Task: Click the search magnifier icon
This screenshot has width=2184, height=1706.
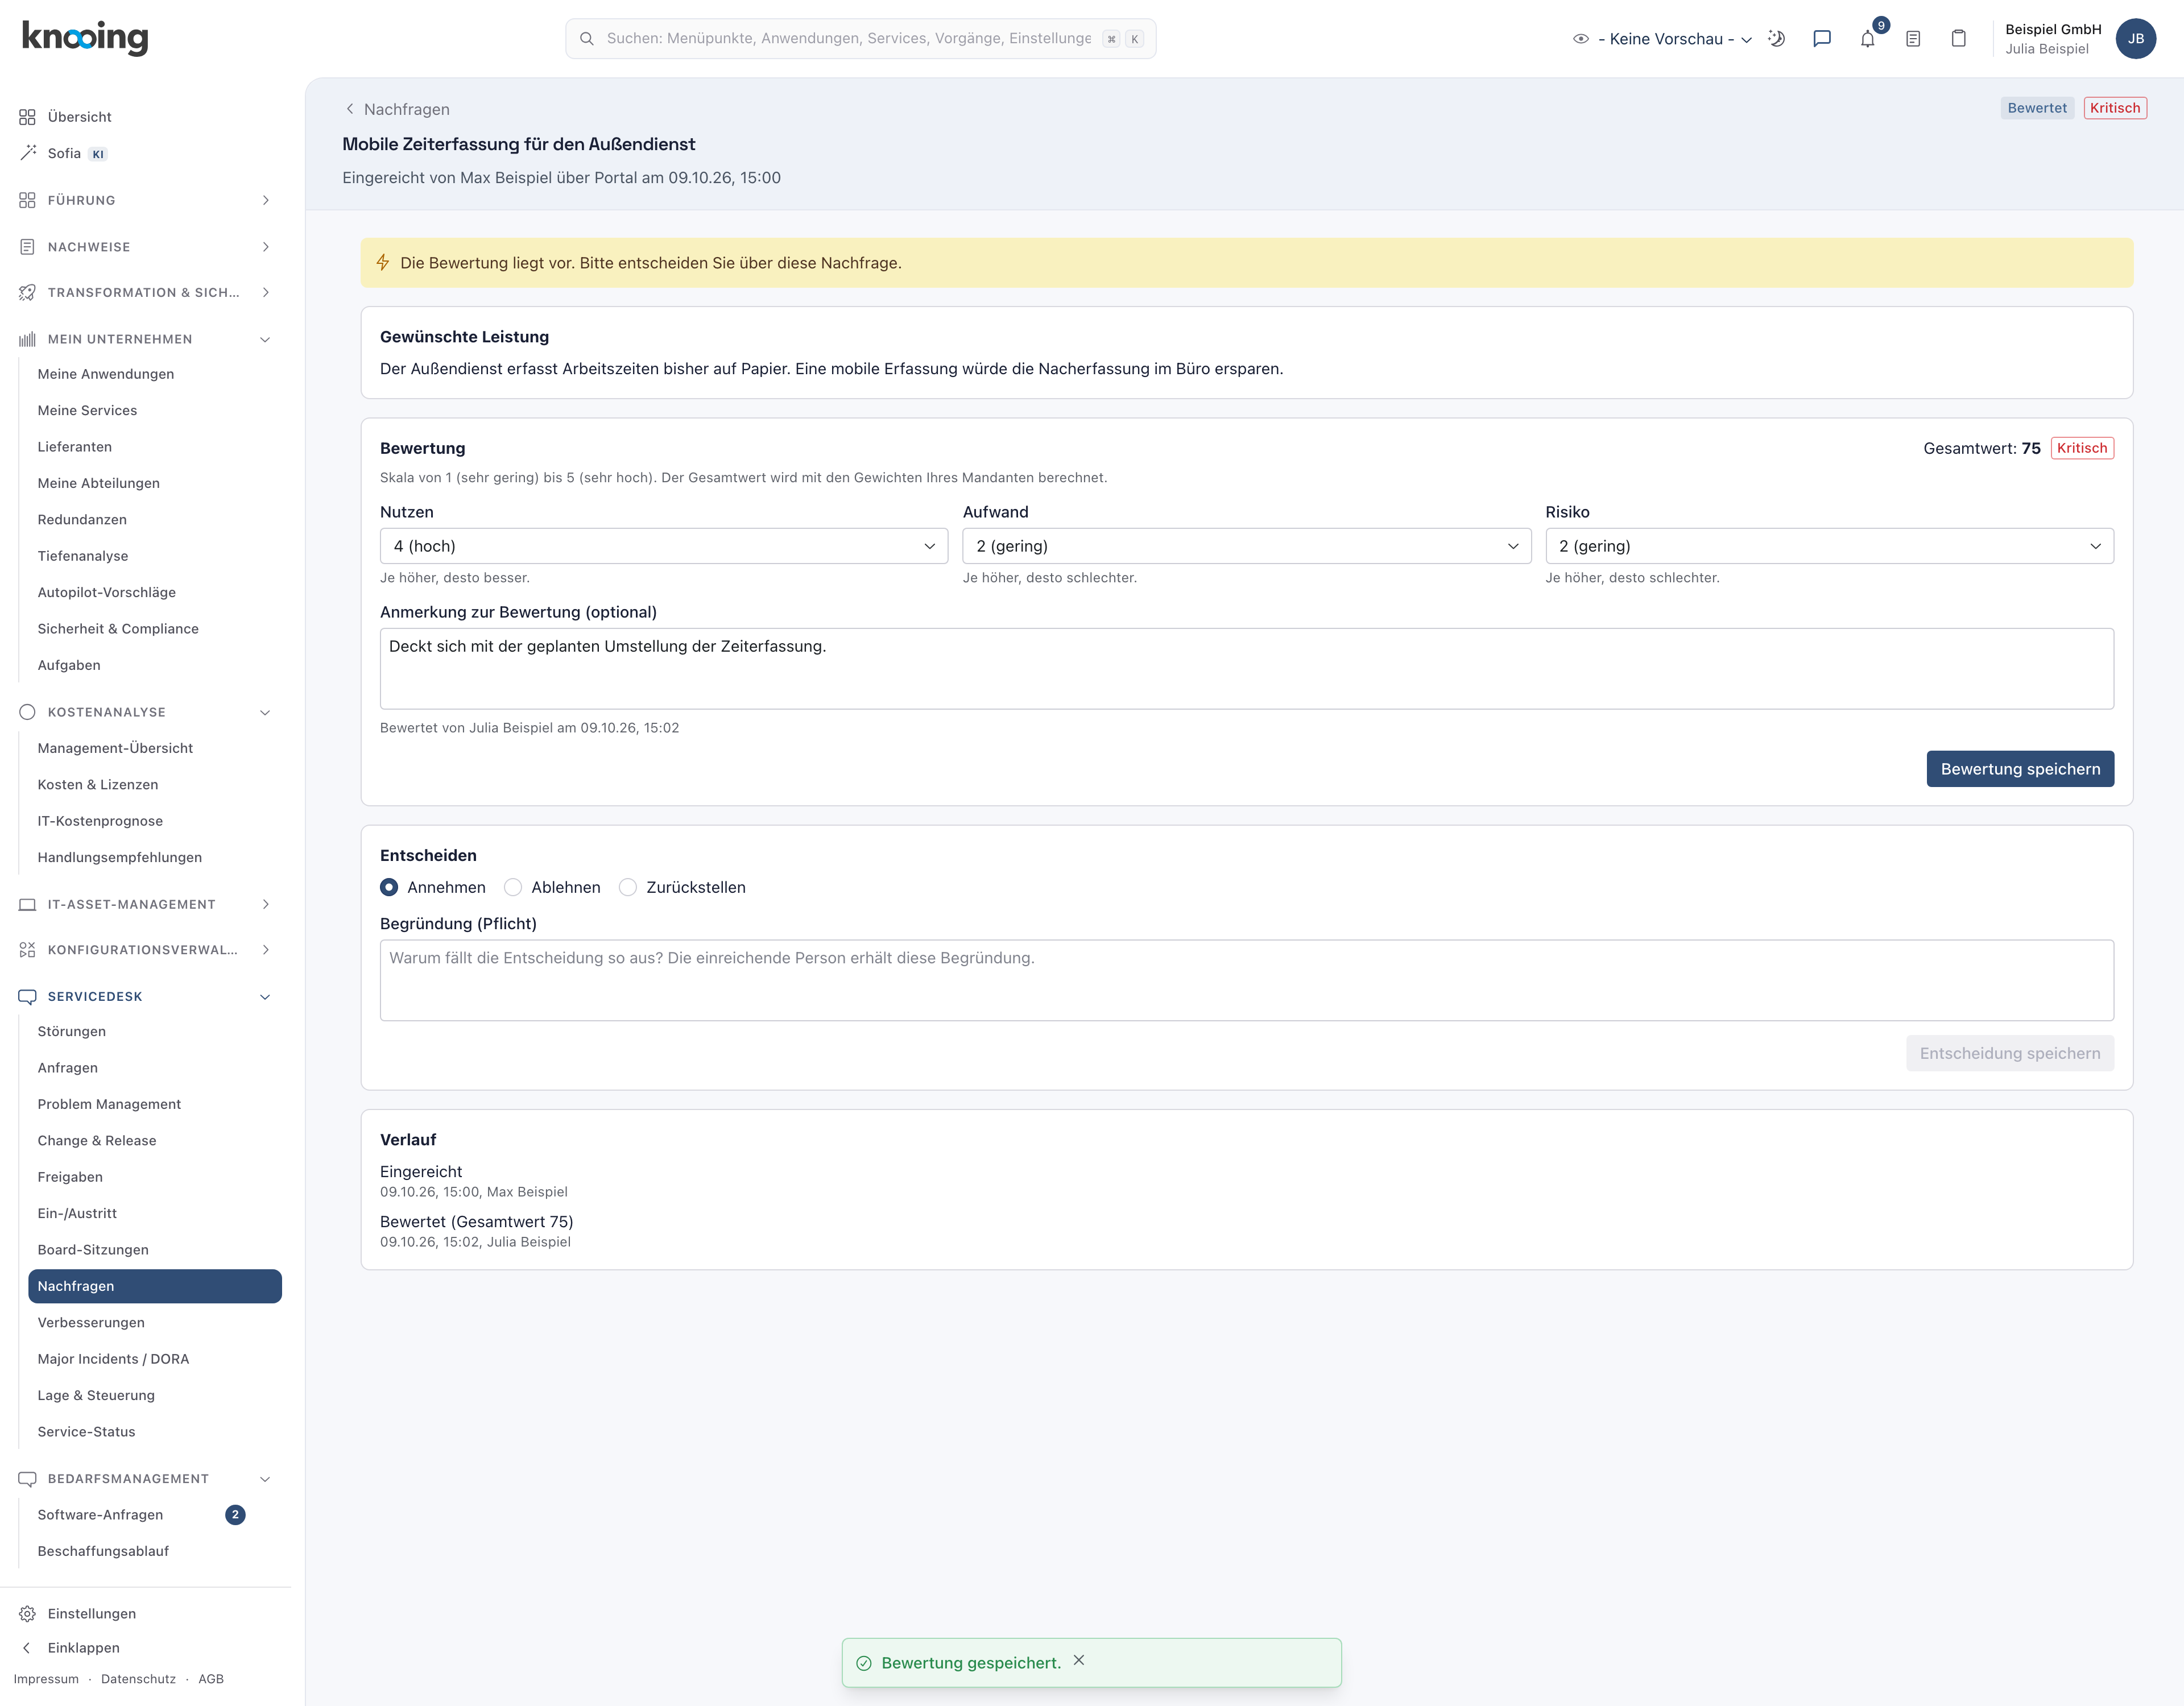Action: 587,38
